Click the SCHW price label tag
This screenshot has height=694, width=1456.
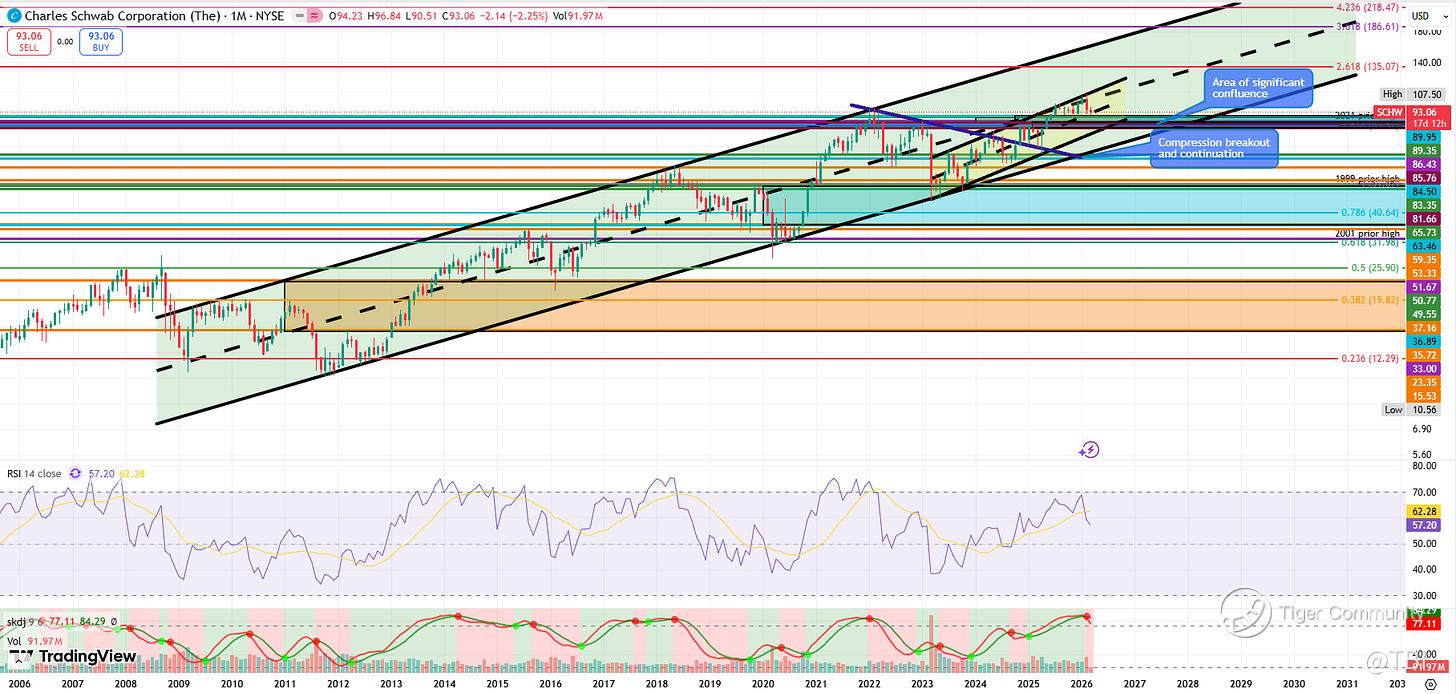(1389, 111)
